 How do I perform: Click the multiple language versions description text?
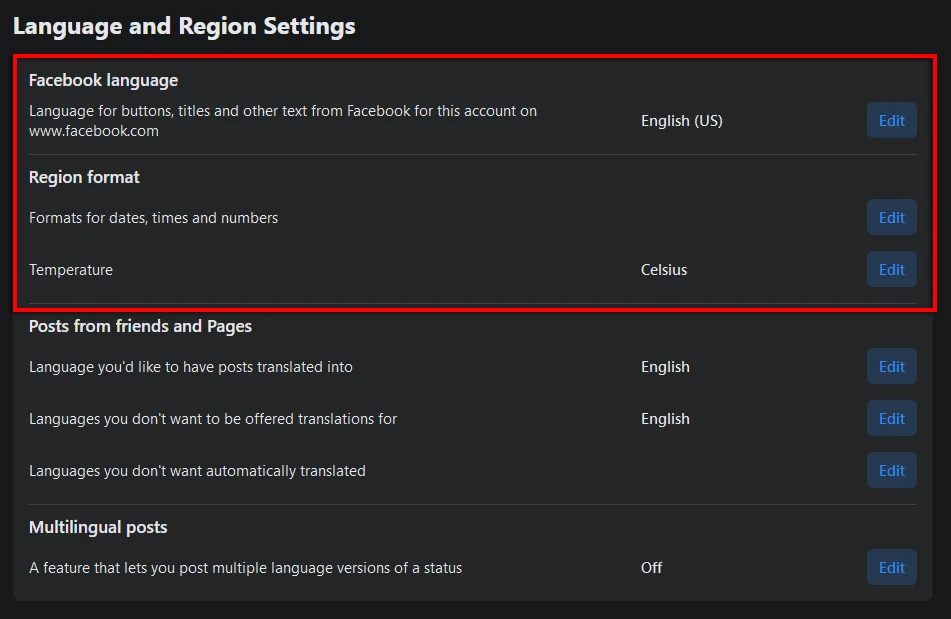(245, 567)
